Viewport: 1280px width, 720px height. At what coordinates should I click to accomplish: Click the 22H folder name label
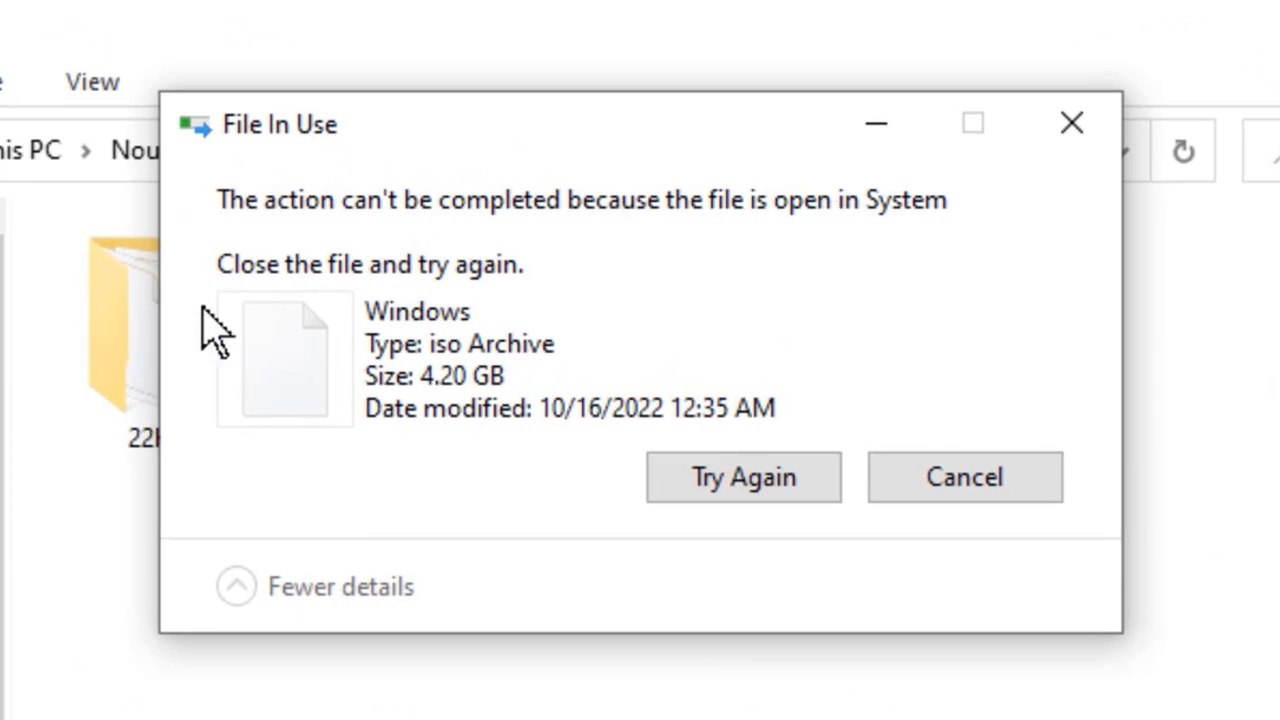[144, 438]
